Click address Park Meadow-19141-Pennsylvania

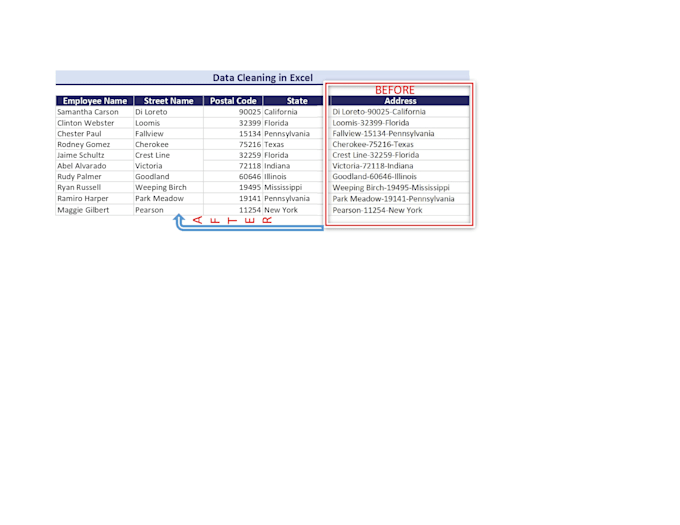click(x=399, y=199)
